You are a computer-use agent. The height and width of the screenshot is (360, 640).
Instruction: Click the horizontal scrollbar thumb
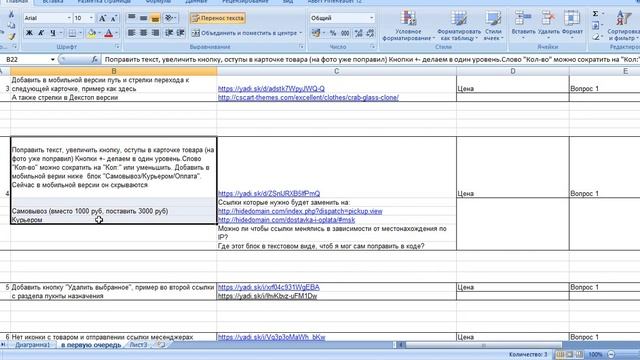tap(484, 345)
